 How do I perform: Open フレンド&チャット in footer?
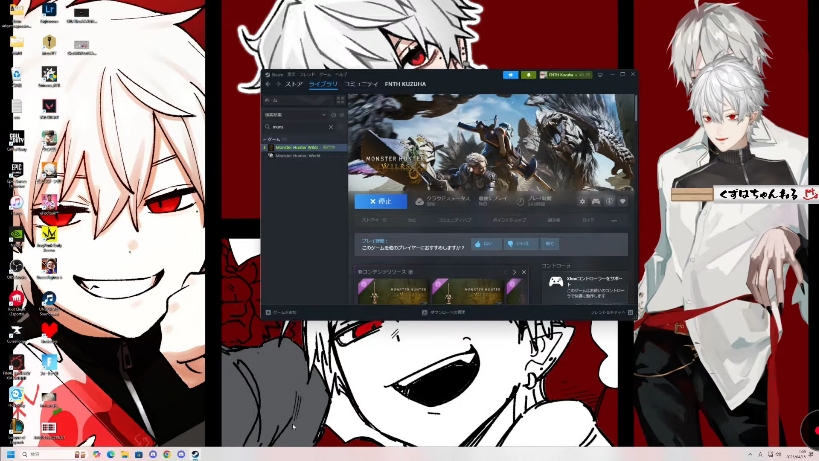pyautogui.click(x=612, y=312)
